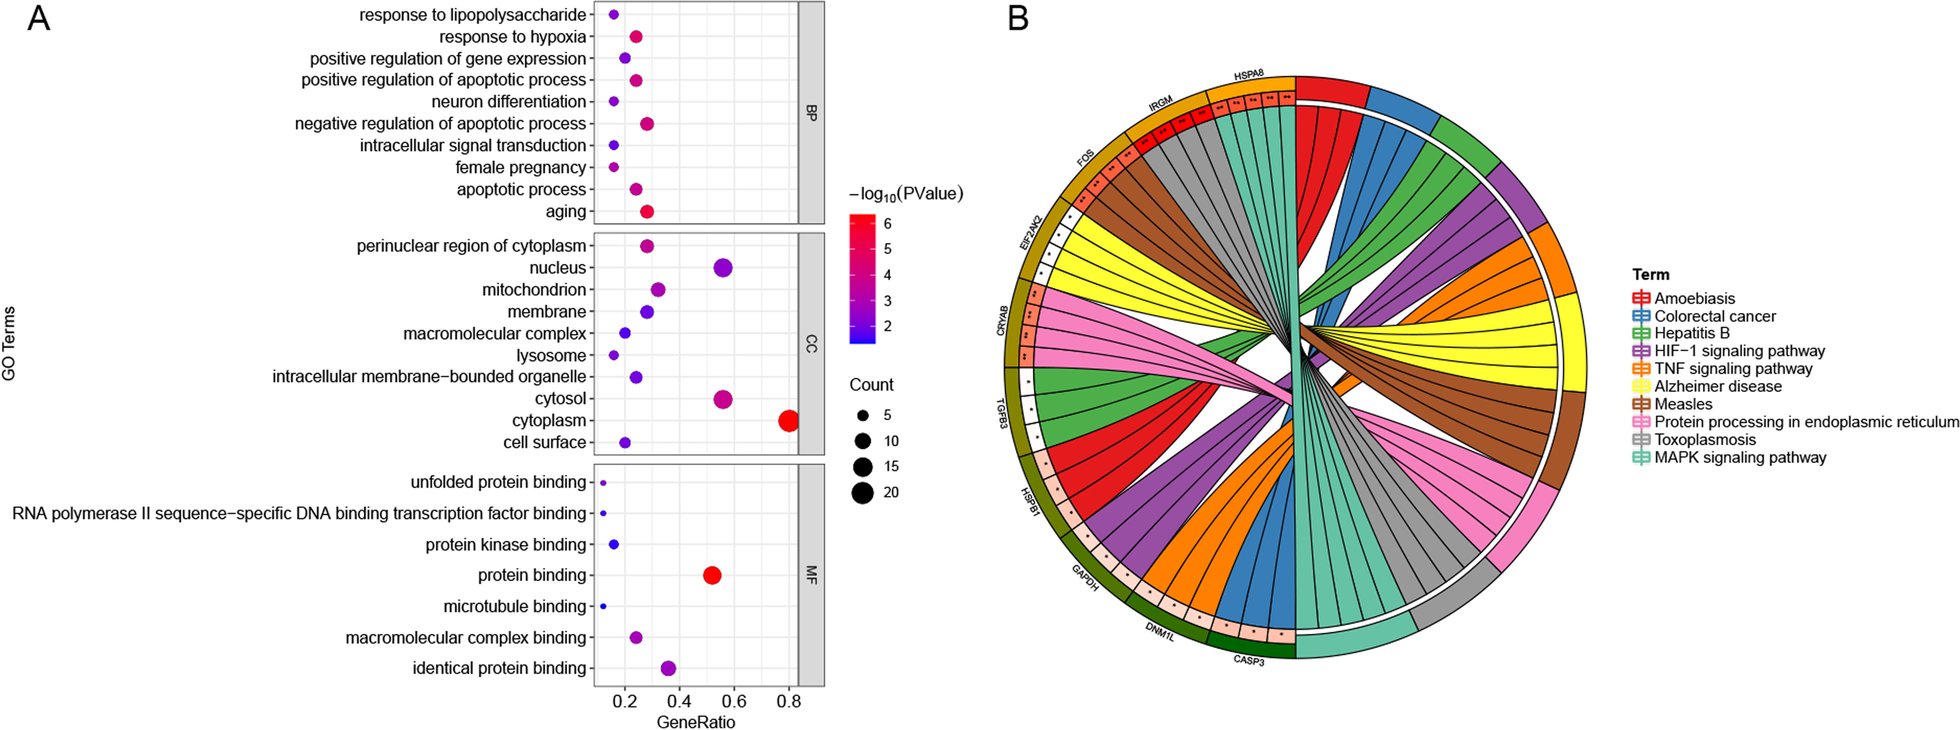
Task: Click the CRYAB gene label
Action: click(x=1003, y=320)
